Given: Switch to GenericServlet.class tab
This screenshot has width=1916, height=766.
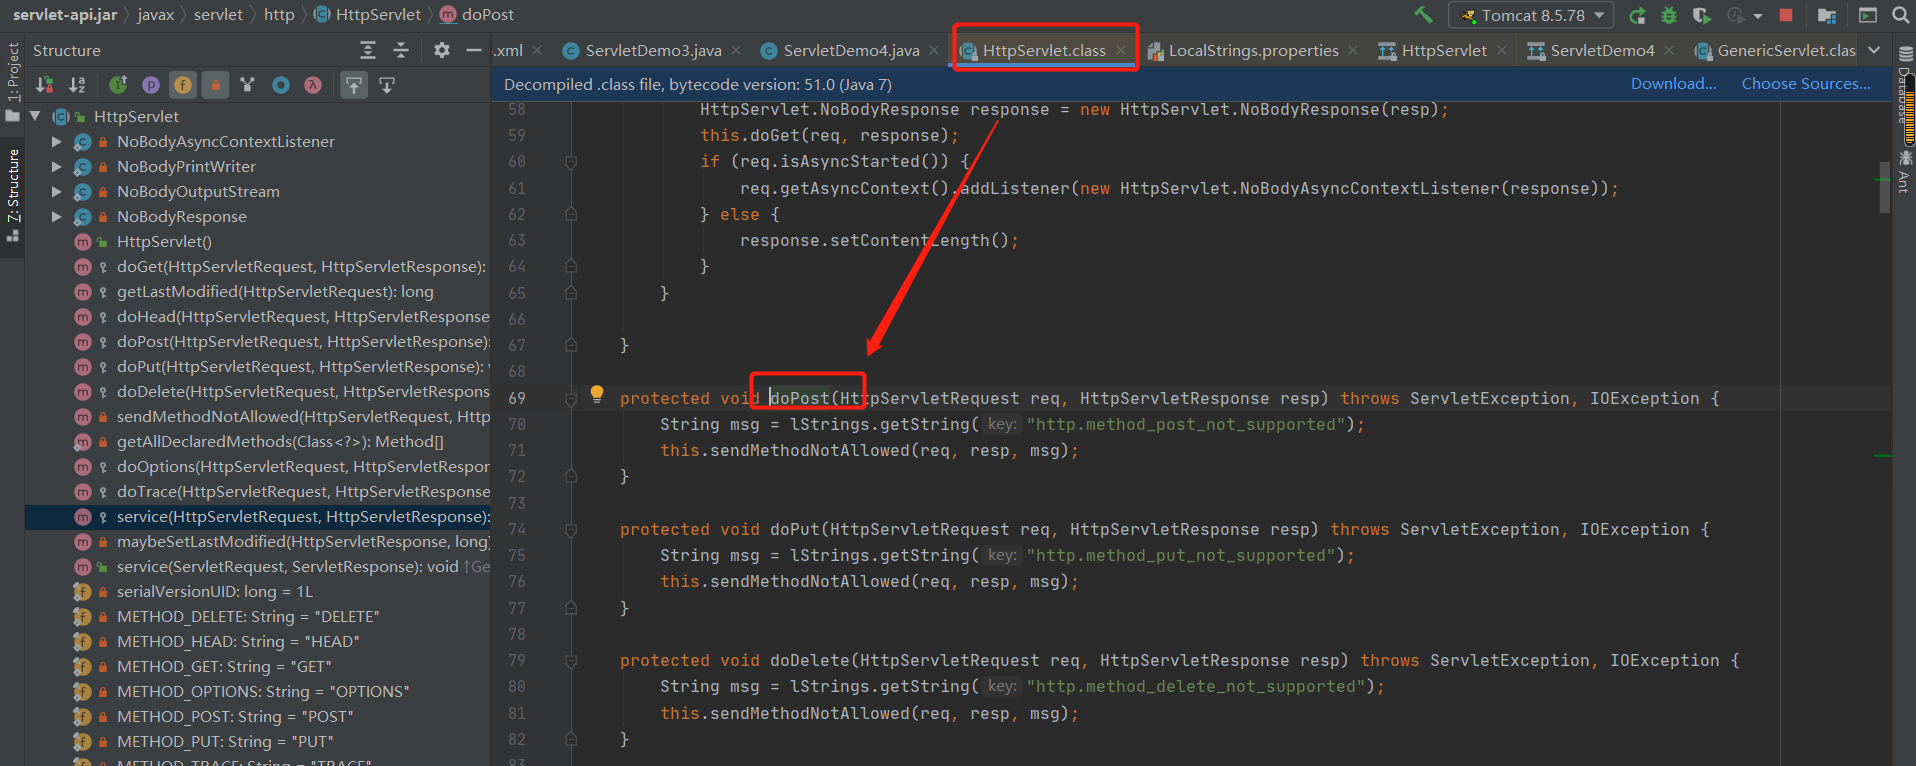Looking at the screenshot, I should pyautogui.click(x=1776, y=50).
